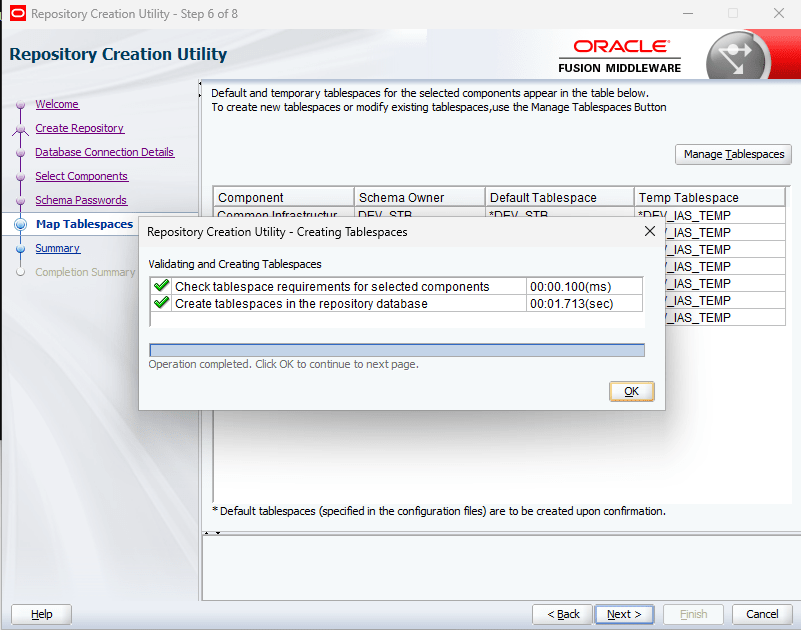
Task: Click the Default Tablespace column header
Action: pos(559,197)
